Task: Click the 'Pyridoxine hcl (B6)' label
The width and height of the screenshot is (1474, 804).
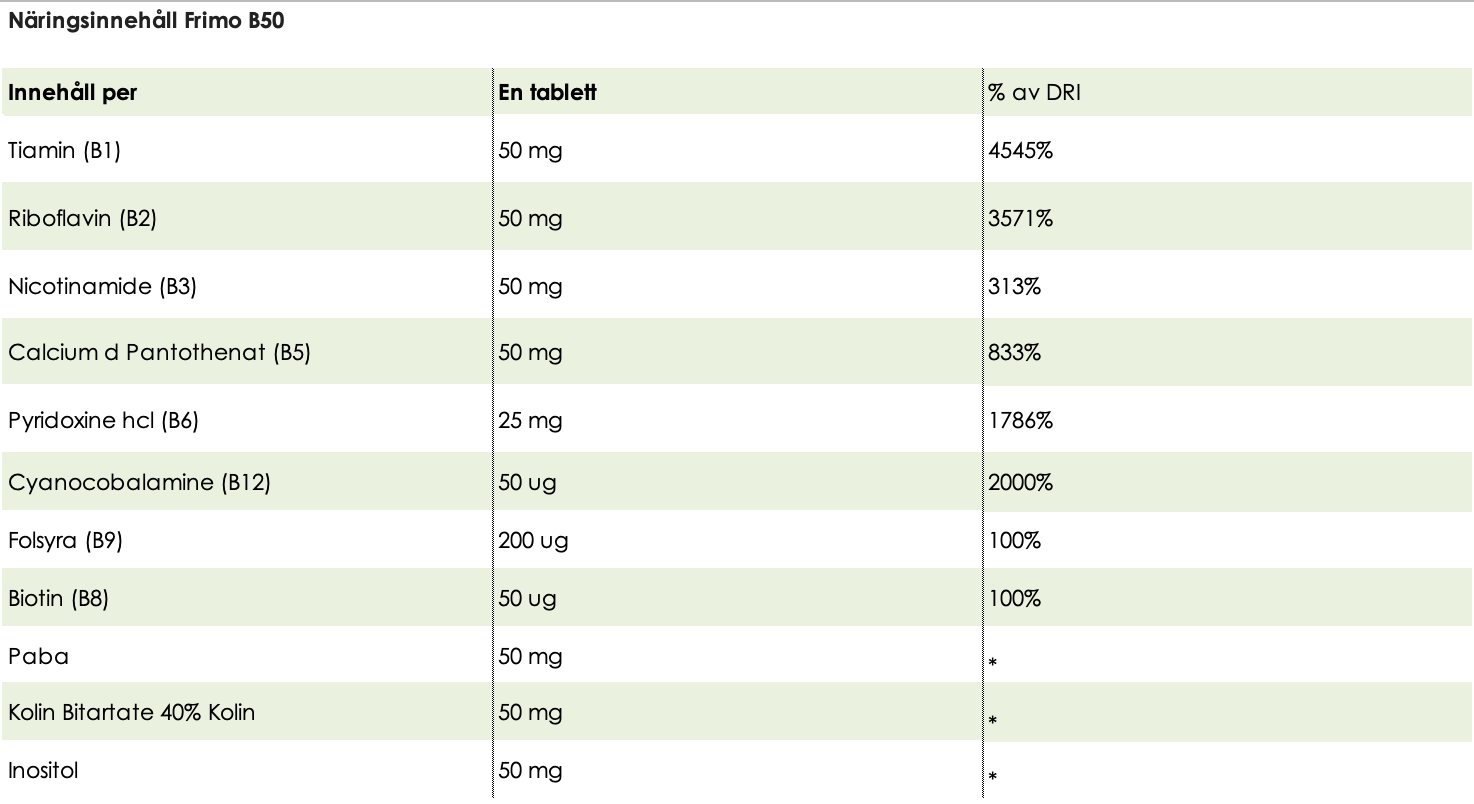Action: click(x=103, y=420)
